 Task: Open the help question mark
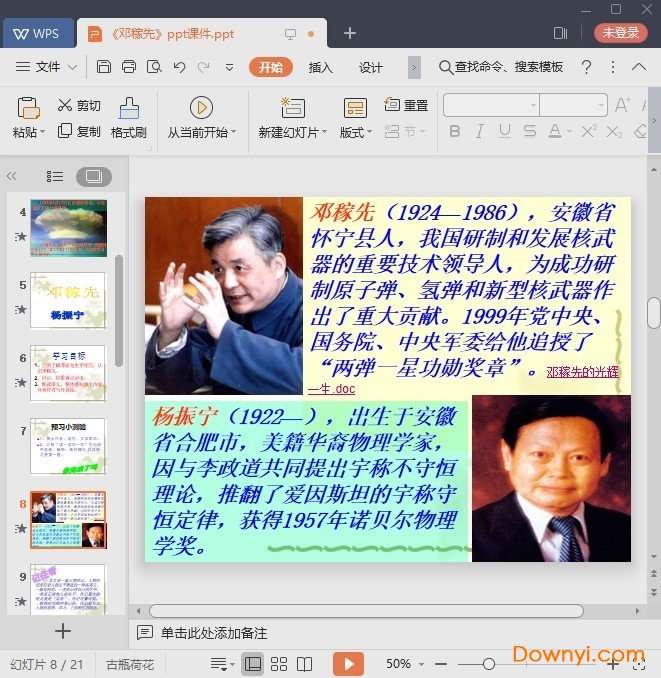pyautogui.click(x=586, y=67)
